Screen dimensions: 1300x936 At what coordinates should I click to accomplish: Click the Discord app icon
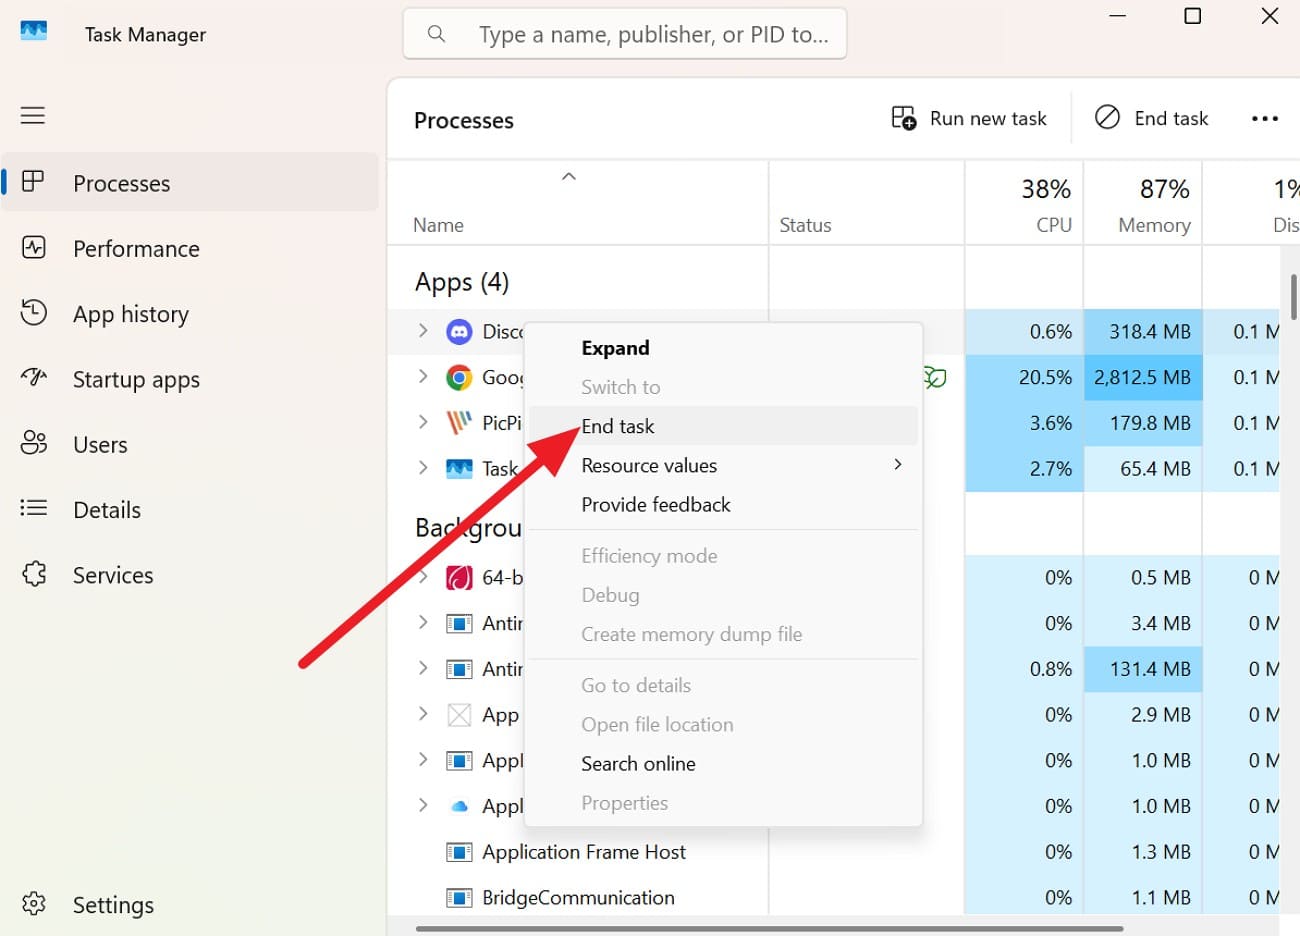(x=458, y=331)
